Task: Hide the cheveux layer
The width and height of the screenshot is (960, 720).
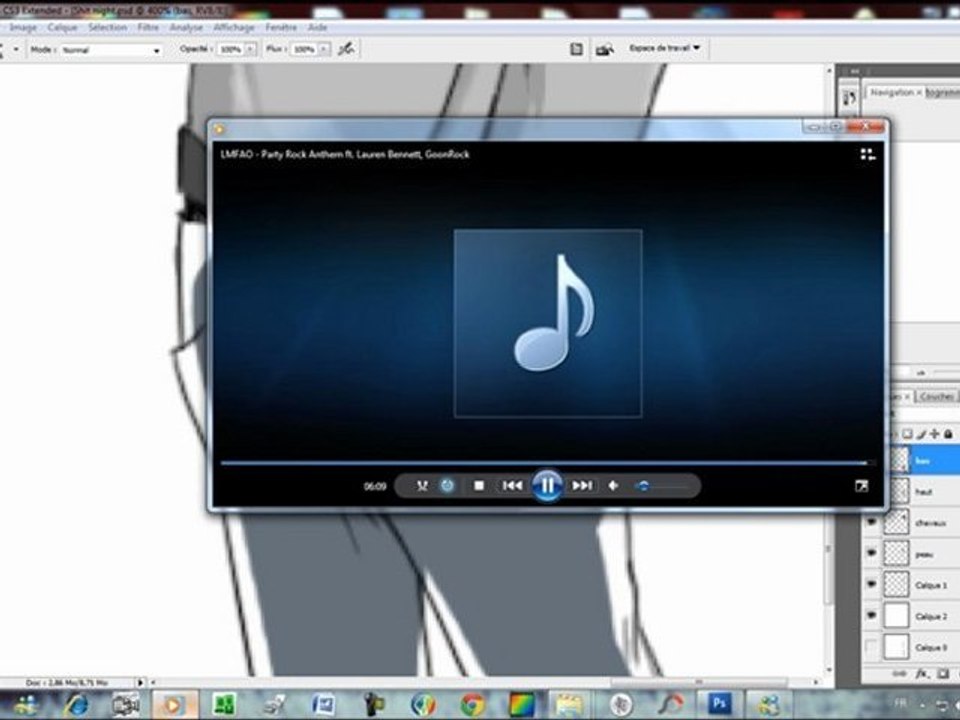Action: click(x=871, y=522)
